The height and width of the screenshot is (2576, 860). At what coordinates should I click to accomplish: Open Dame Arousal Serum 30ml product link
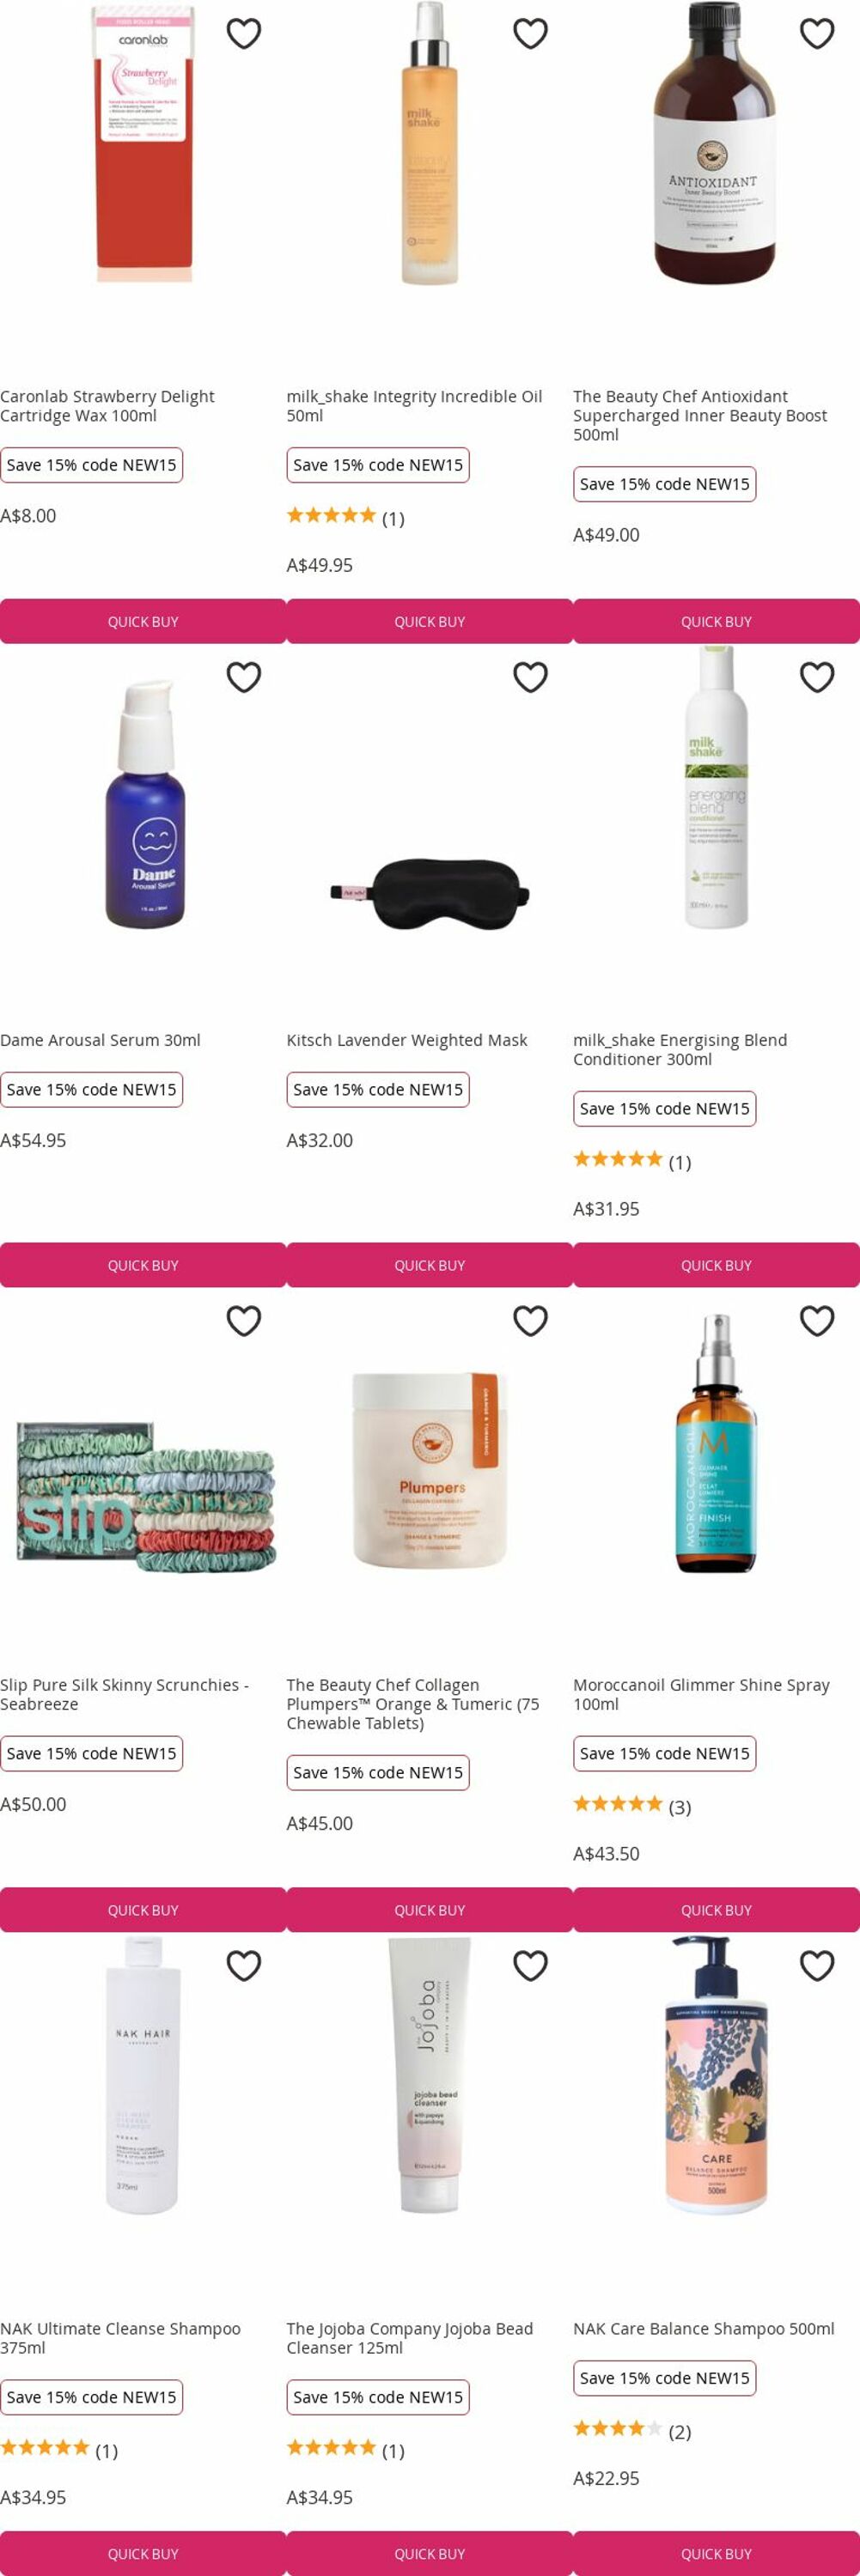coord(100,1040)
